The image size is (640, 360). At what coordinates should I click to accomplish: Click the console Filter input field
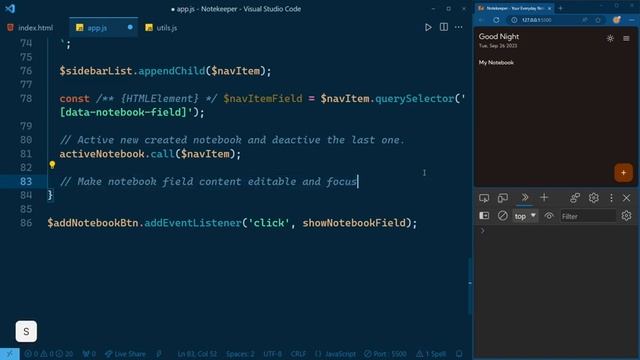point(588,216)
